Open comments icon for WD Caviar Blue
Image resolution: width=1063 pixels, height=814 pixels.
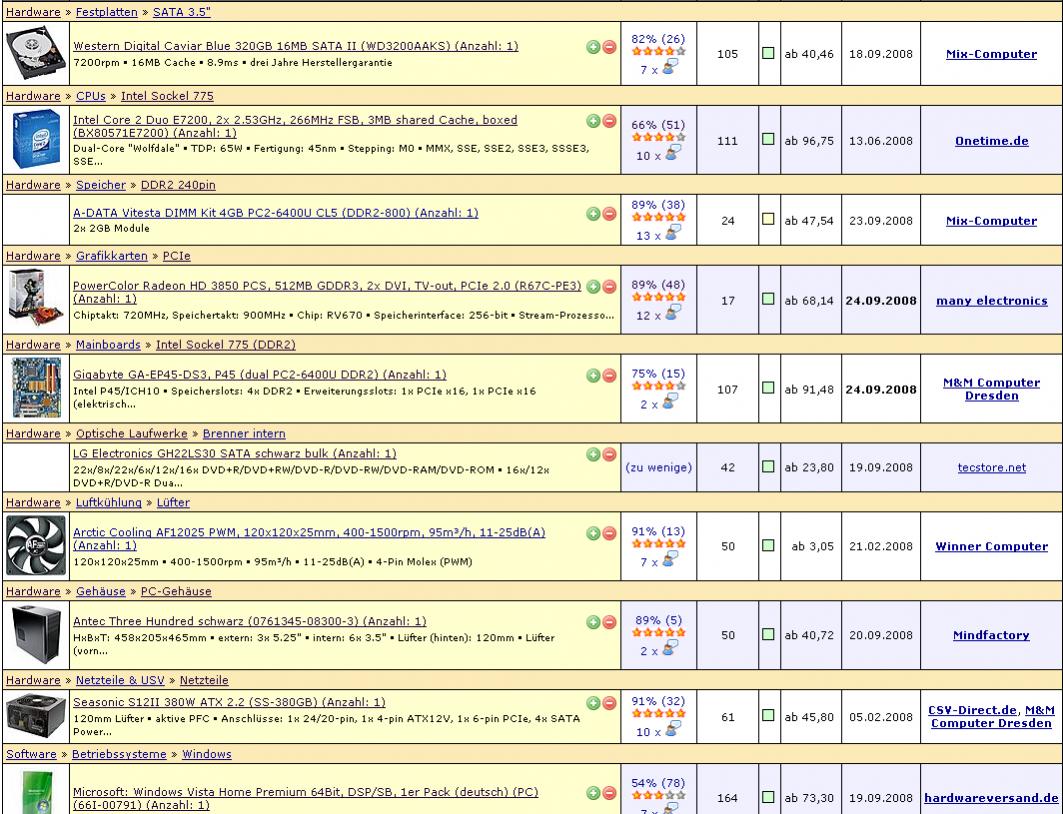pos(670,67)
